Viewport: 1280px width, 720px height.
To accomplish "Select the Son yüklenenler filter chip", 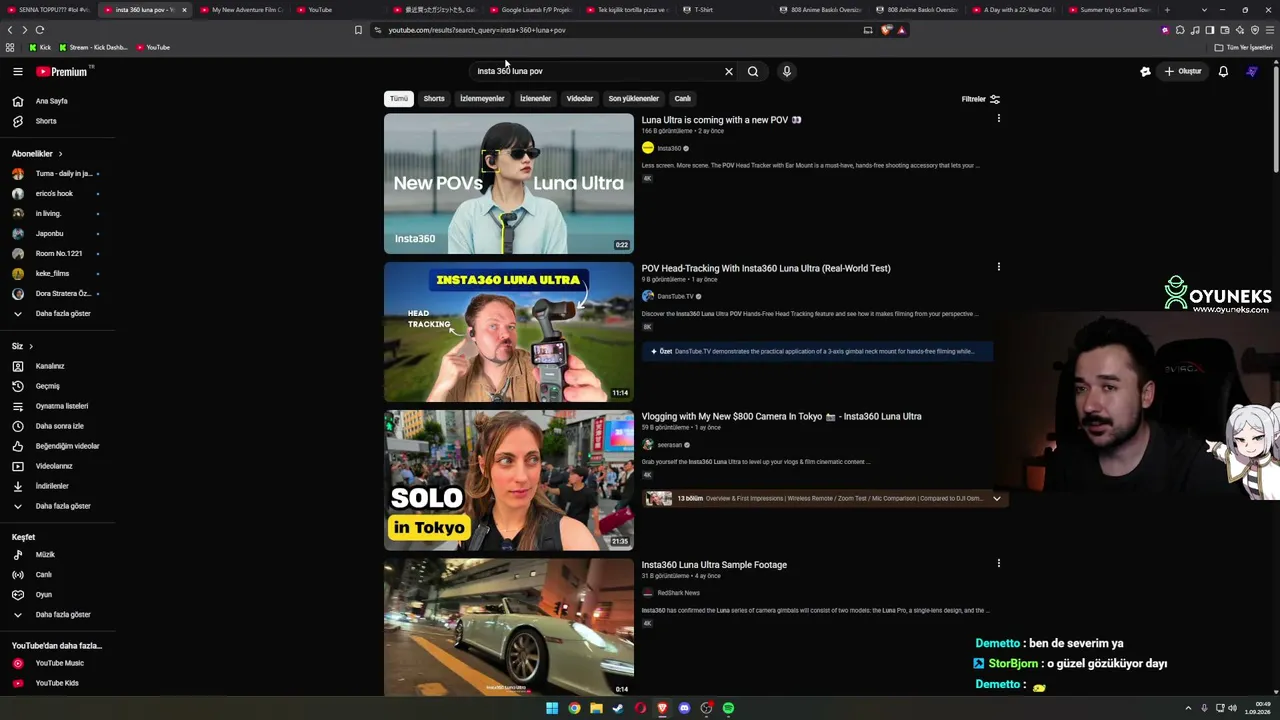I will (634, 99).
